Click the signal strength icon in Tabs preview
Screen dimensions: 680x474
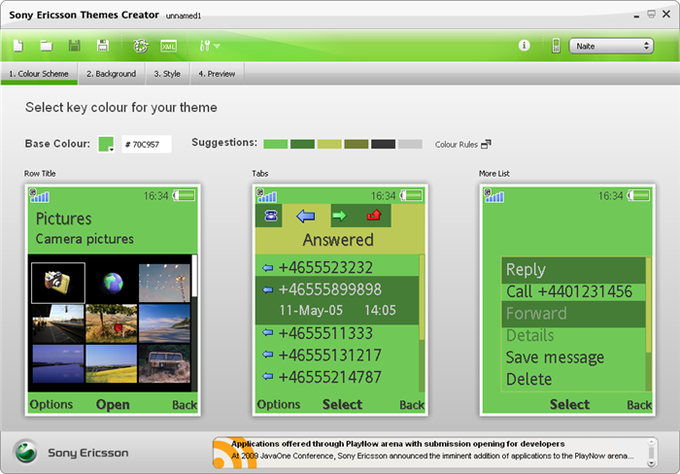pos(267,196)
